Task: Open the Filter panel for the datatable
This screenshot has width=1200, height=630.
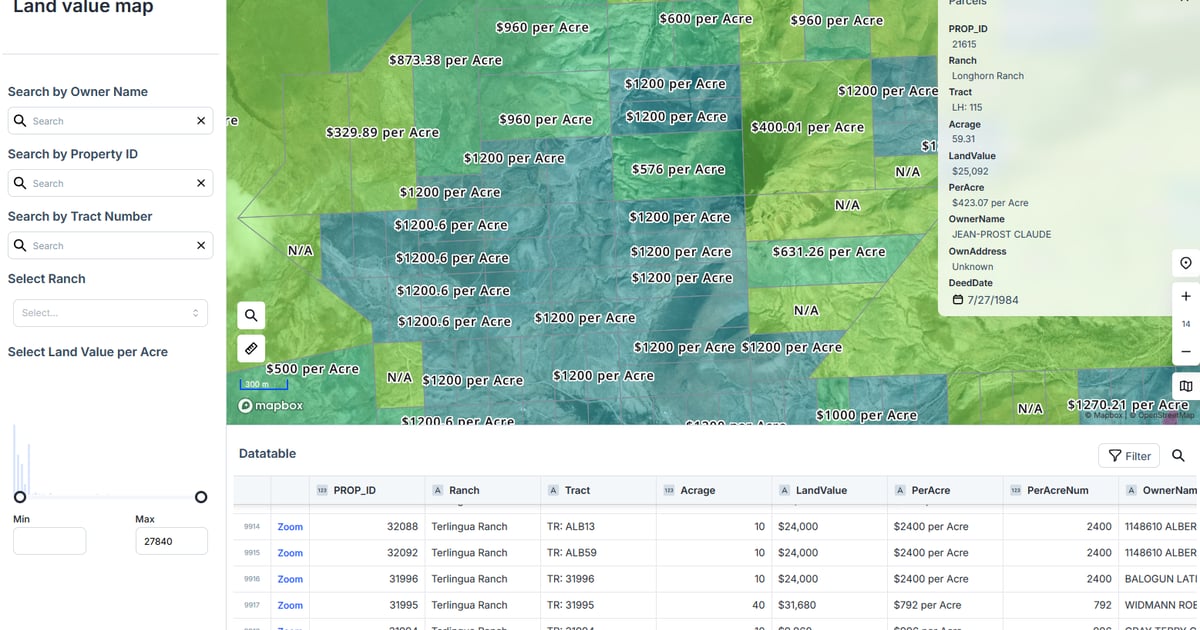Action: 1129,455
